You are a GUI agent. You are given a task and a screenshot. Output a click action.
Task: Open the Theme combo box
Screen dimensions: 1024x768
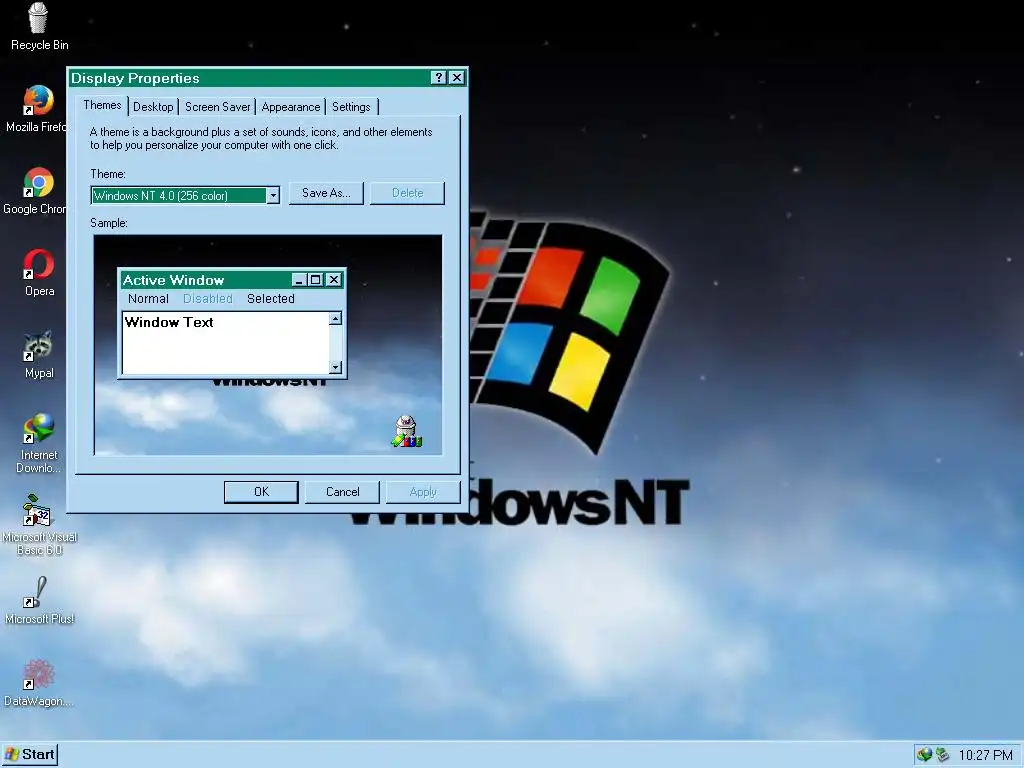tap(185, 195)
